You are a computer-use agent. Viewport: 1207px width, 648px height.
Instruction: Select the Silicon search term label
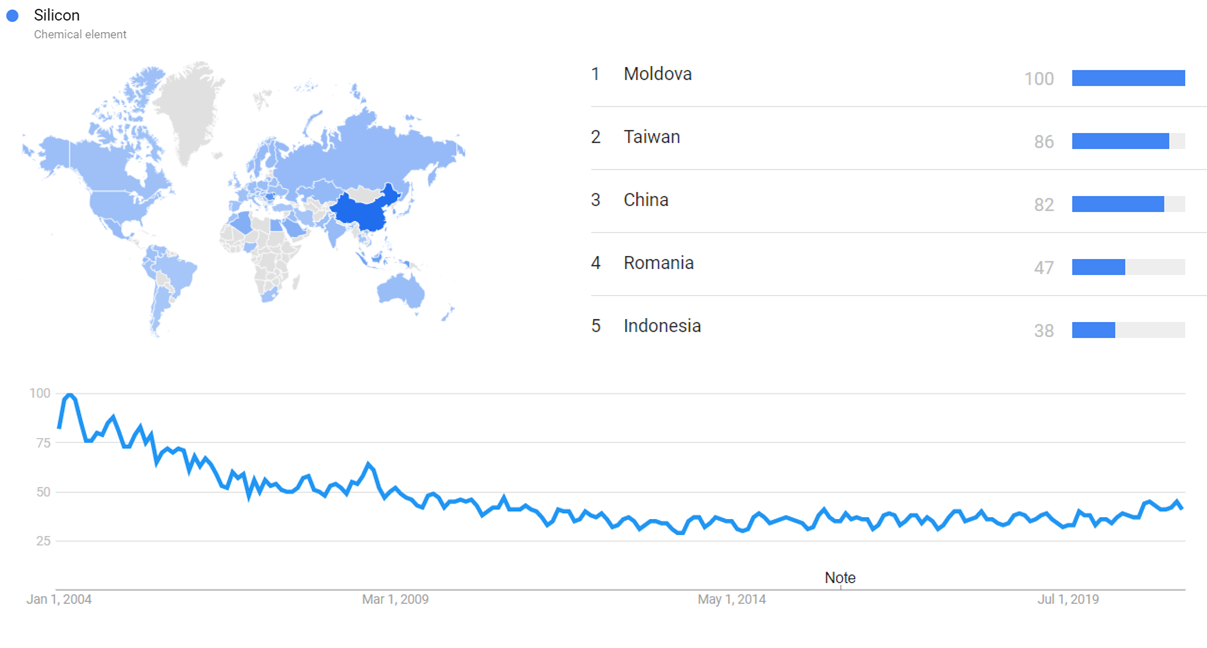[56, 16]
